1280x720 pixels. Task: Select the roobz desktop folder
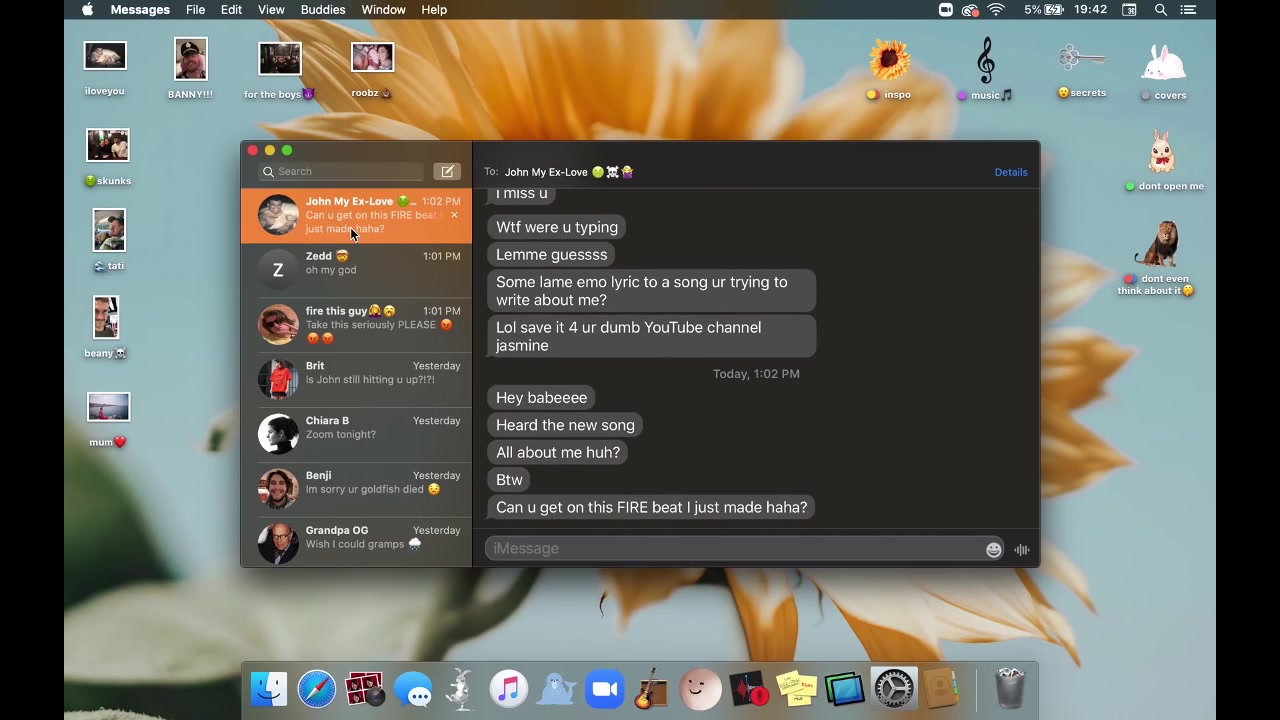(372, 70)
